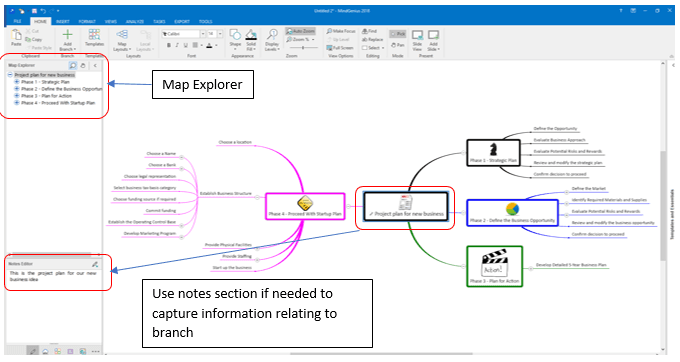Open the Templates gallery icon
The height and width of the screenshot is (362, 680).
pyautogui.click(x=94, y=35)
